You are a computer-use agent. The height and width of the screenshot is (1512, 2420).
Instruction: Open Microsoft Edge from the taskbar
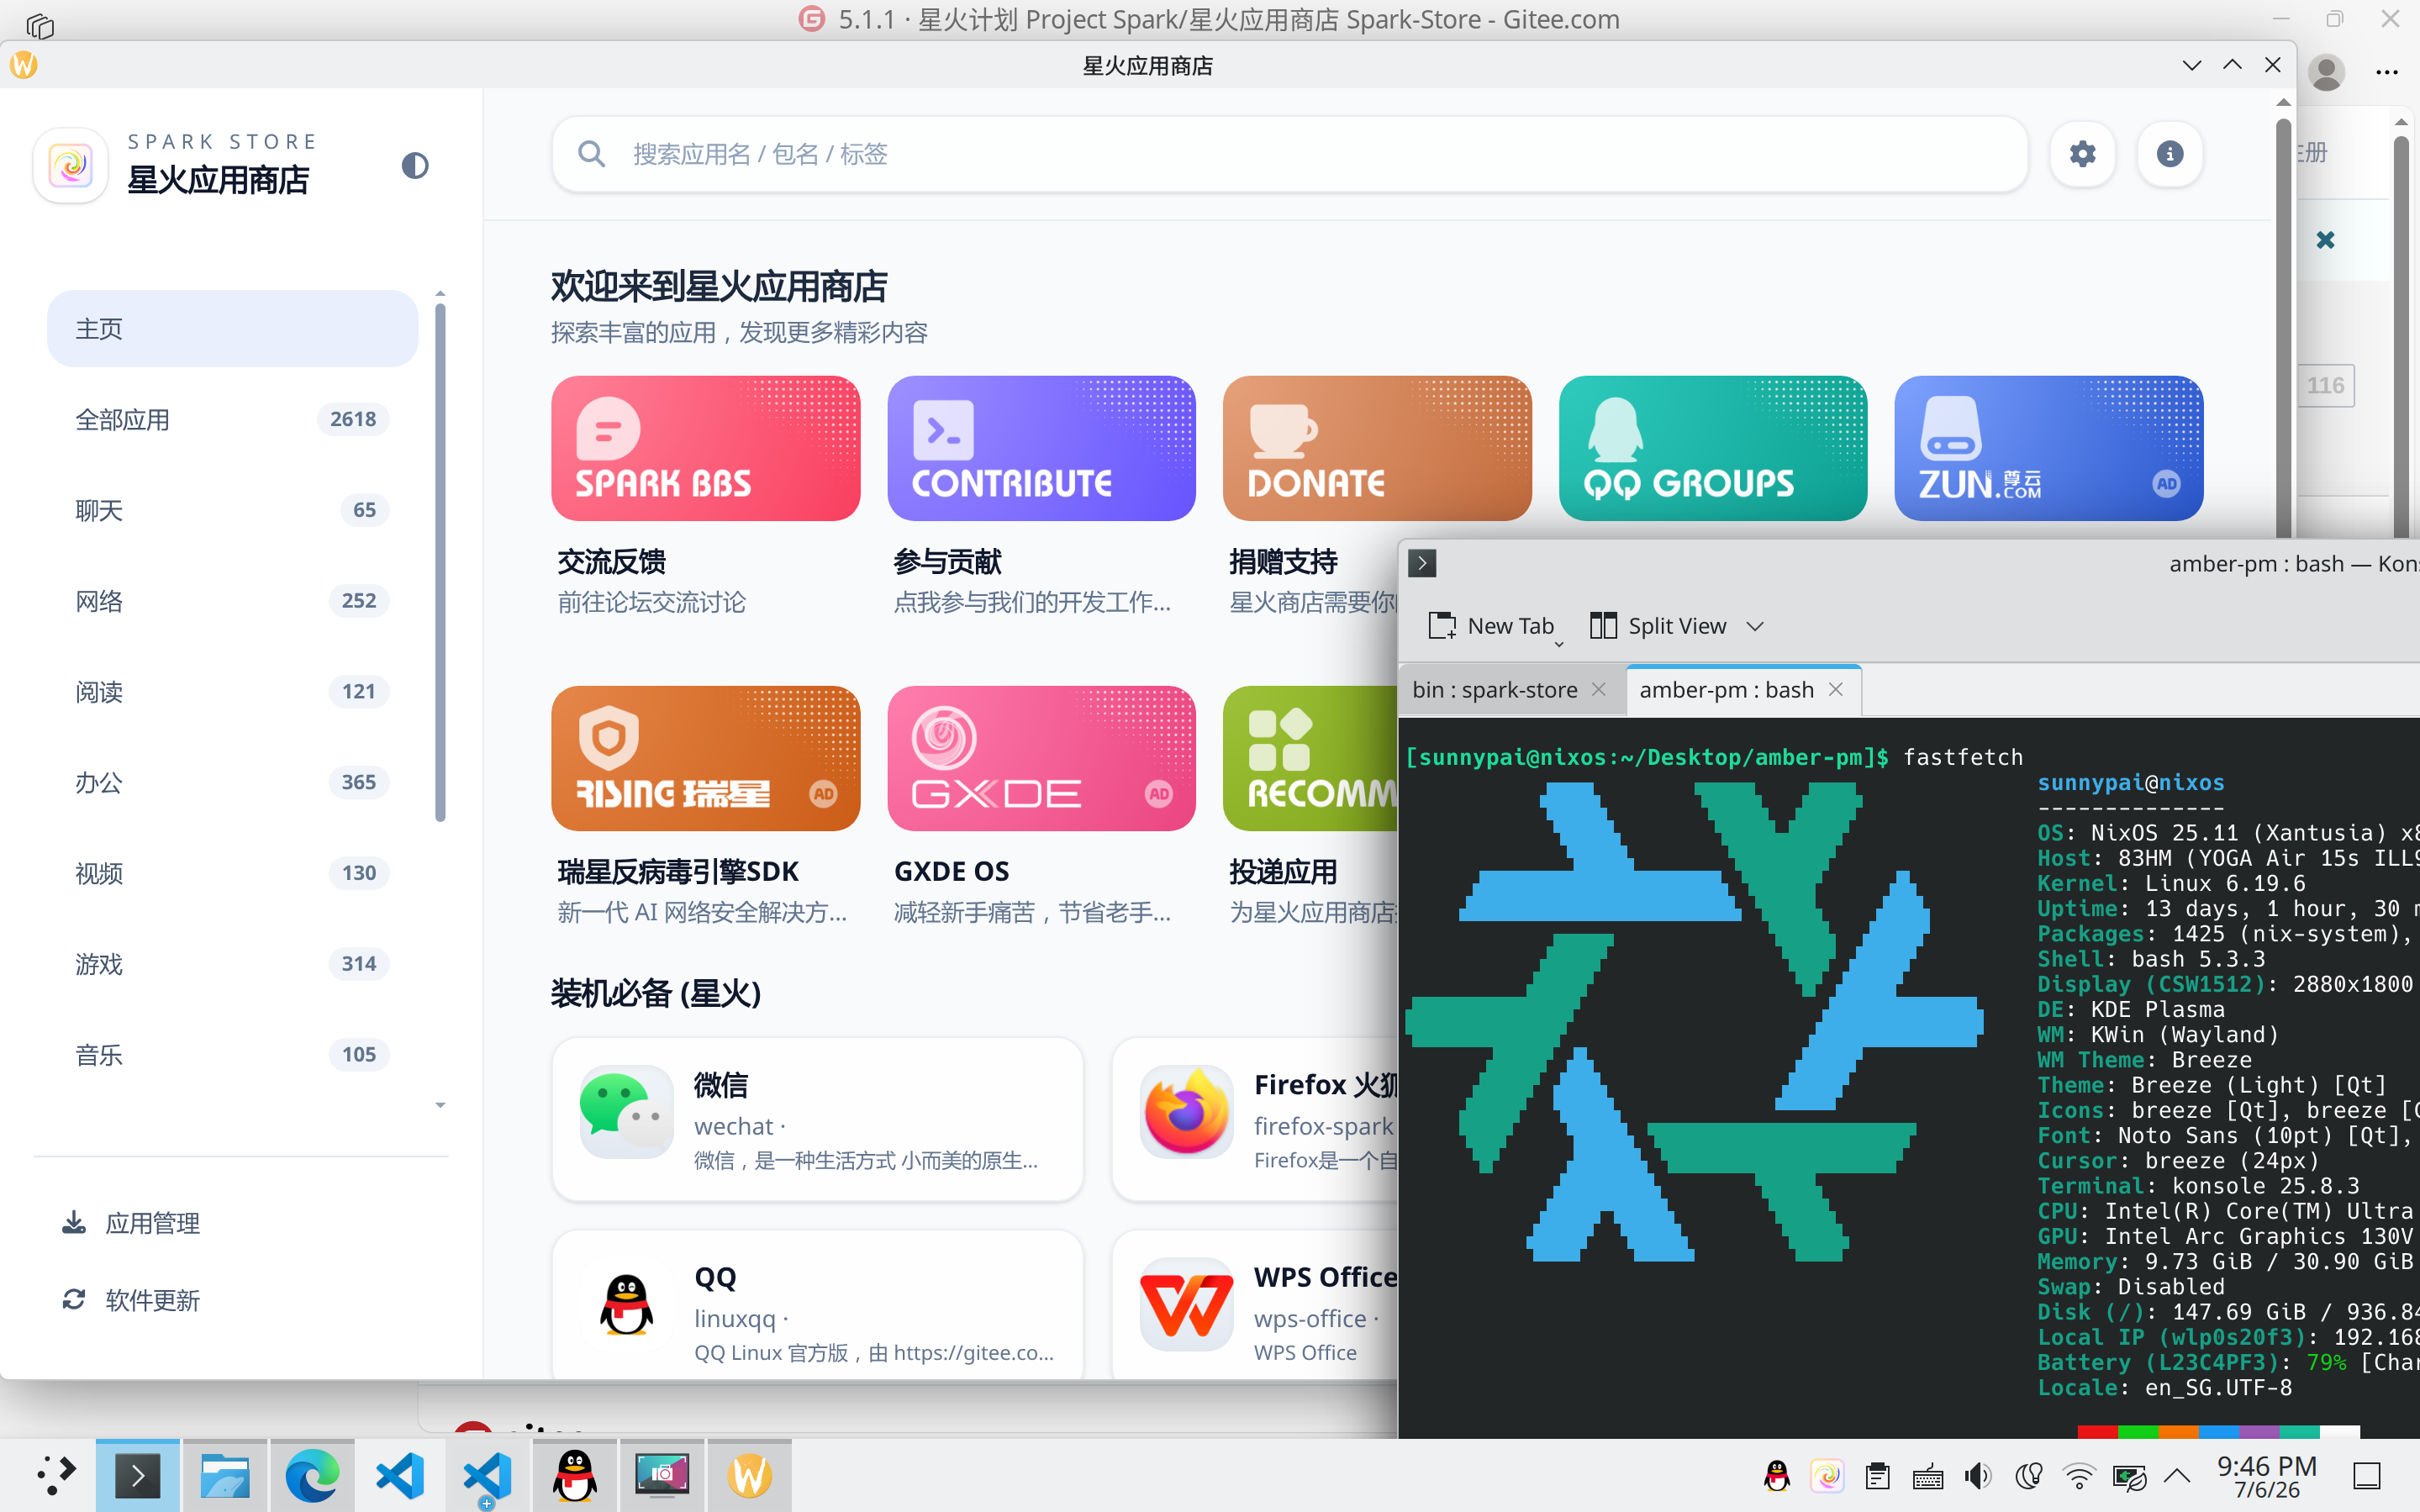[x=311, y=1476]
